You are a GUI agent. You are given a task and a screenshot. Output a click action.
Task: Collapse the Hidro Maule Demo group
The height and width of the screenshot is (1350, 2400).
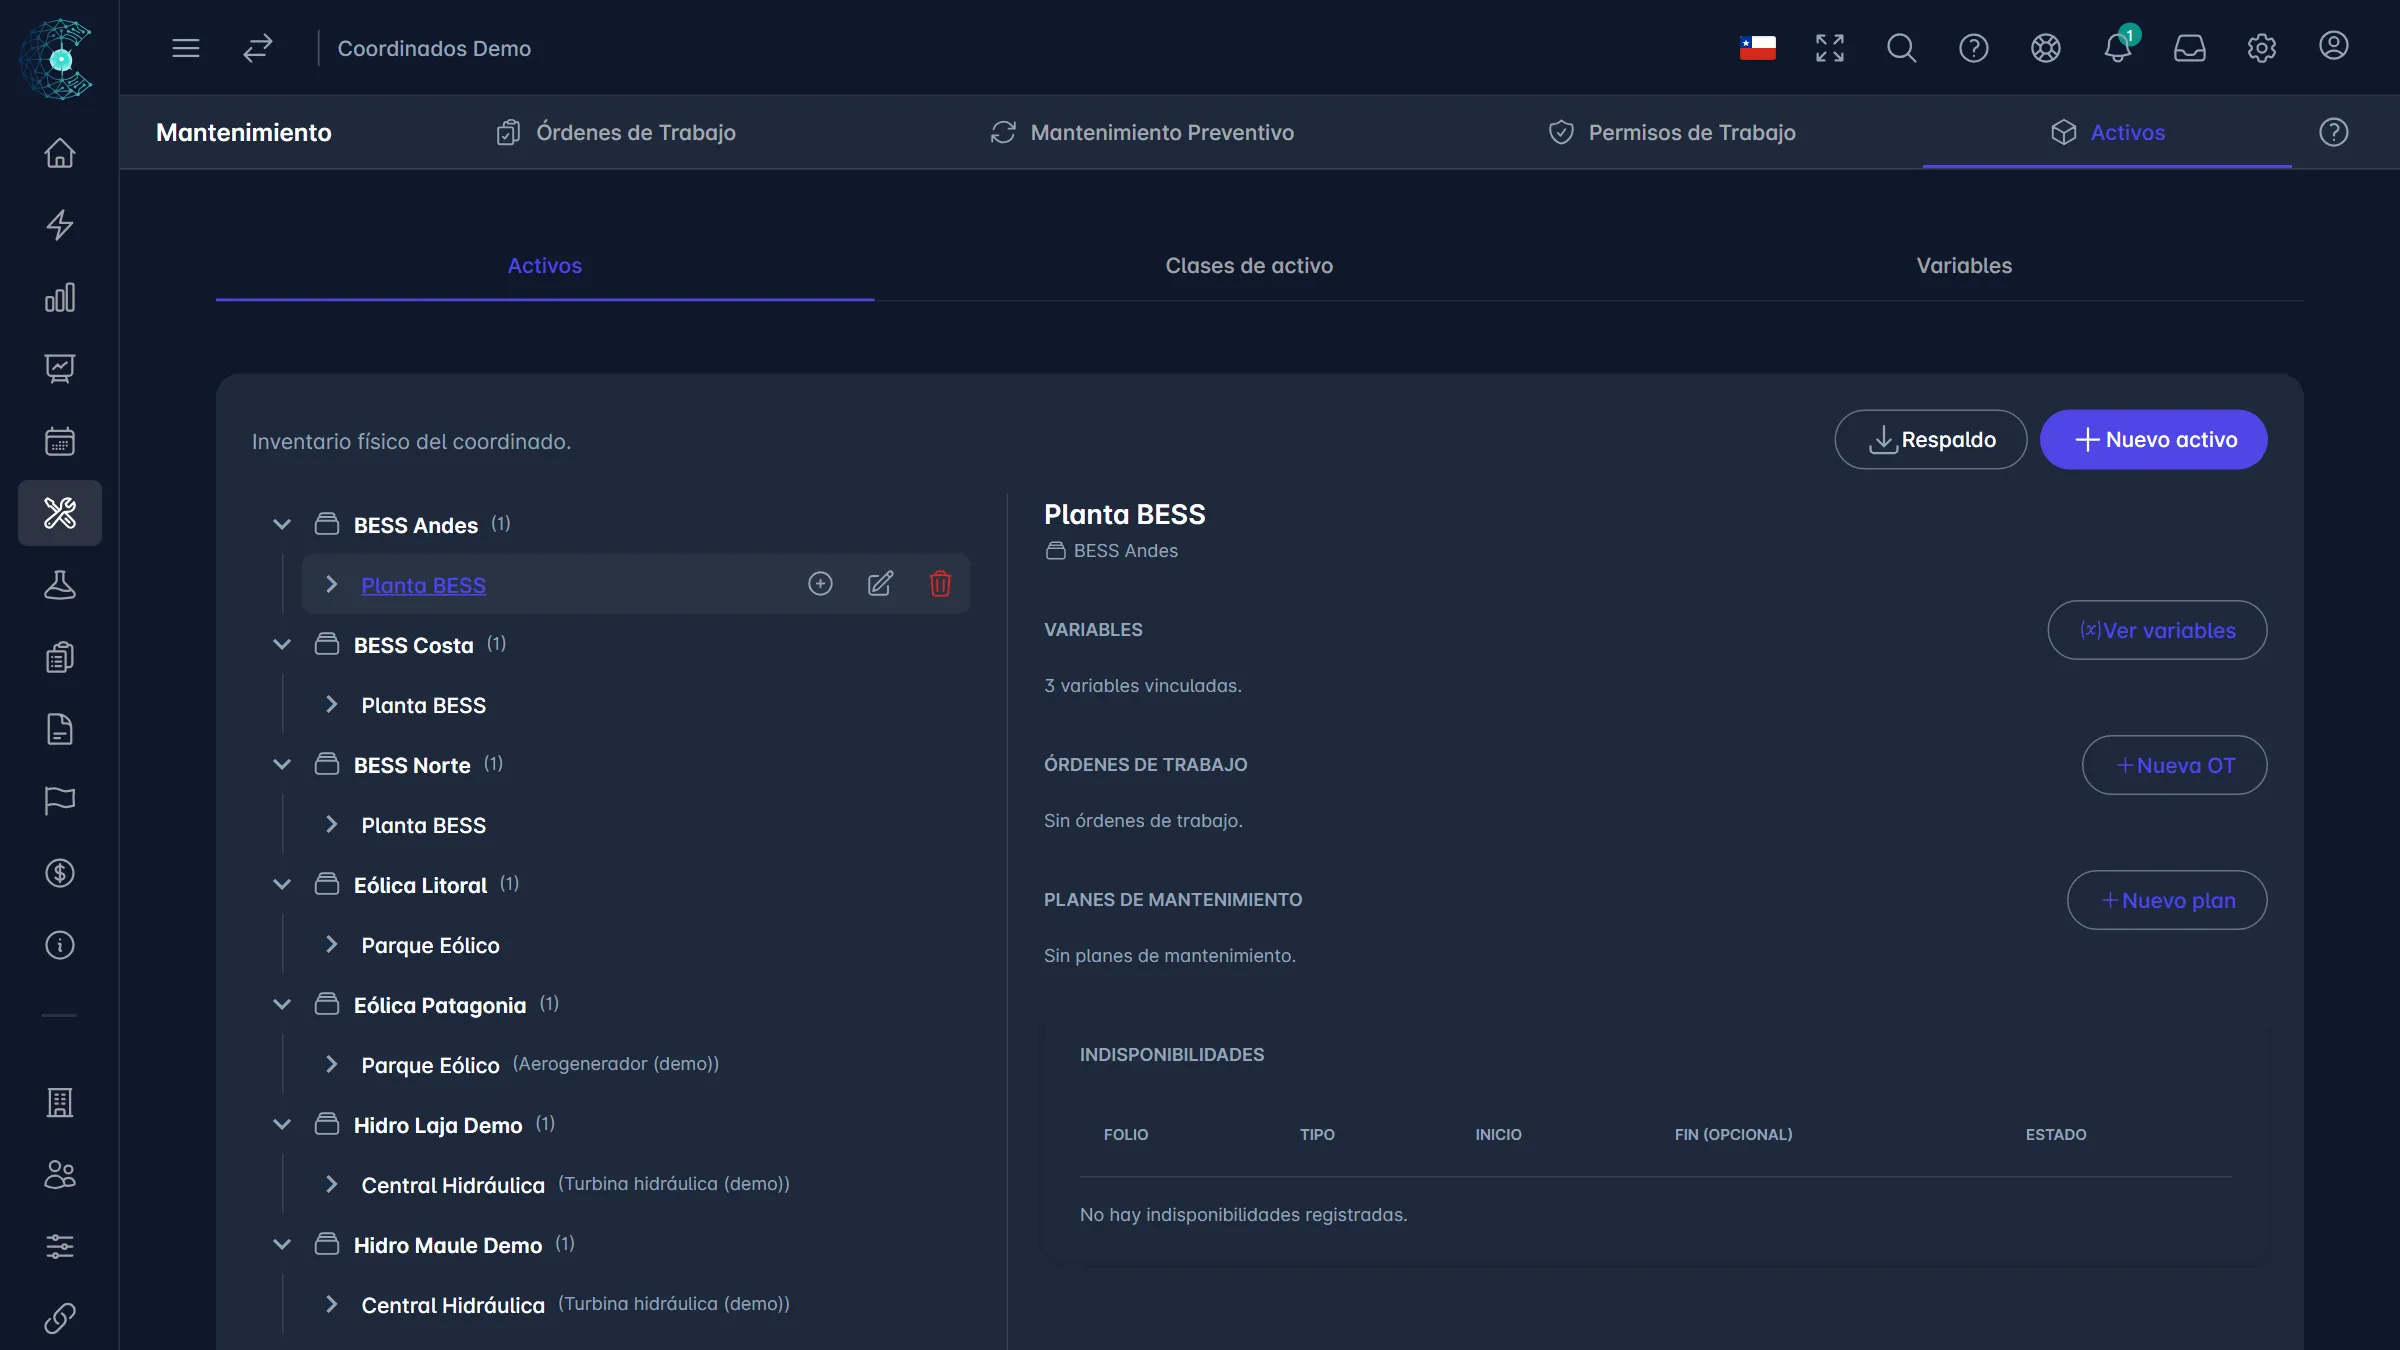point(282,1244)
